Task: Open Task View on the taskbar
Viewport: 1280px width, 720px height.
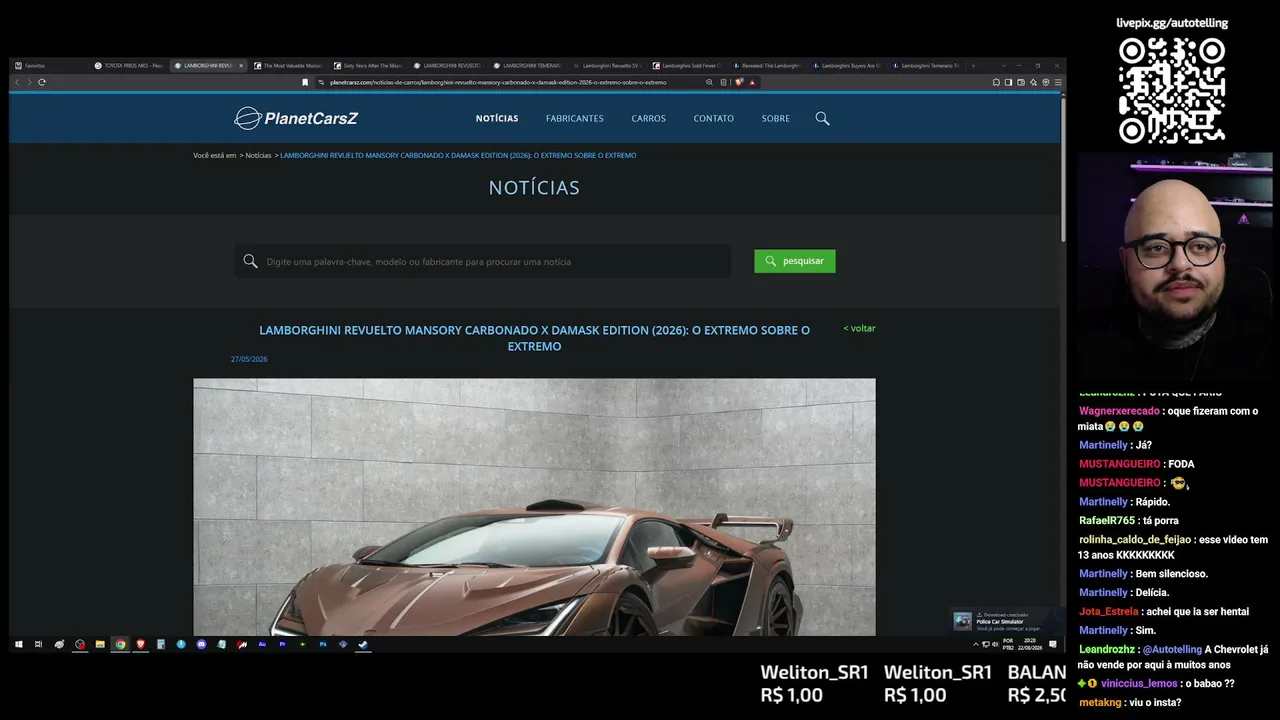Action: [x=38, y=644]
